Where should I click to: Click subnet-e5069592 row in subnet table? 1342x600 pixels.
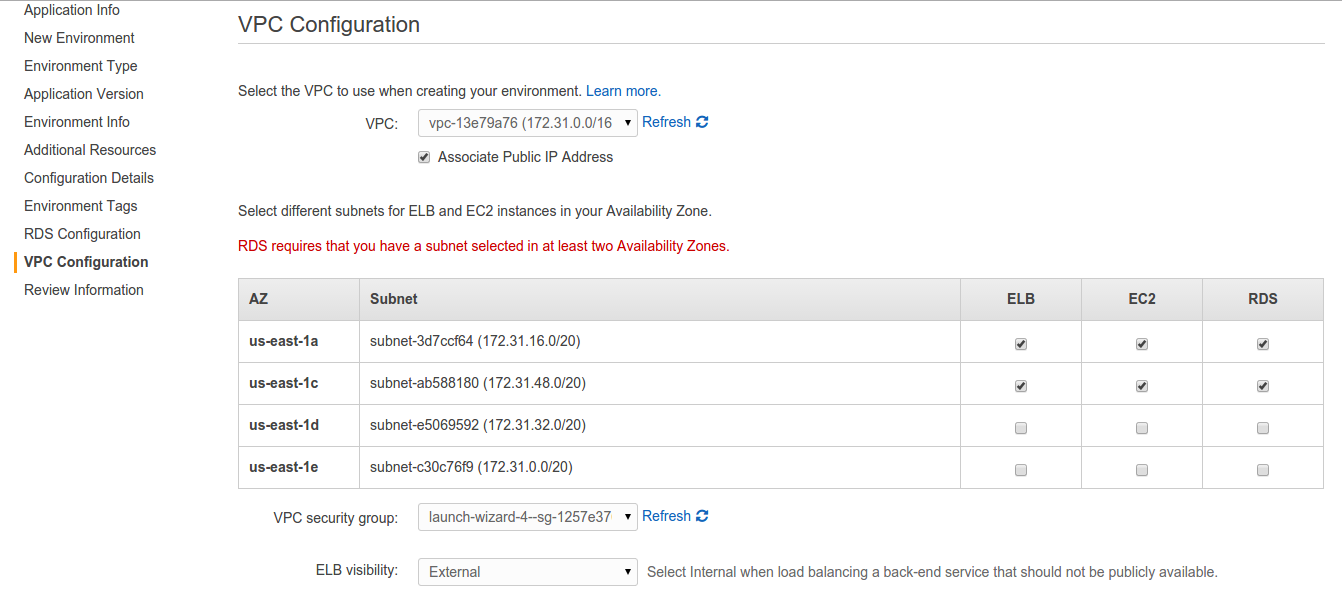click(x=477, y=425)
